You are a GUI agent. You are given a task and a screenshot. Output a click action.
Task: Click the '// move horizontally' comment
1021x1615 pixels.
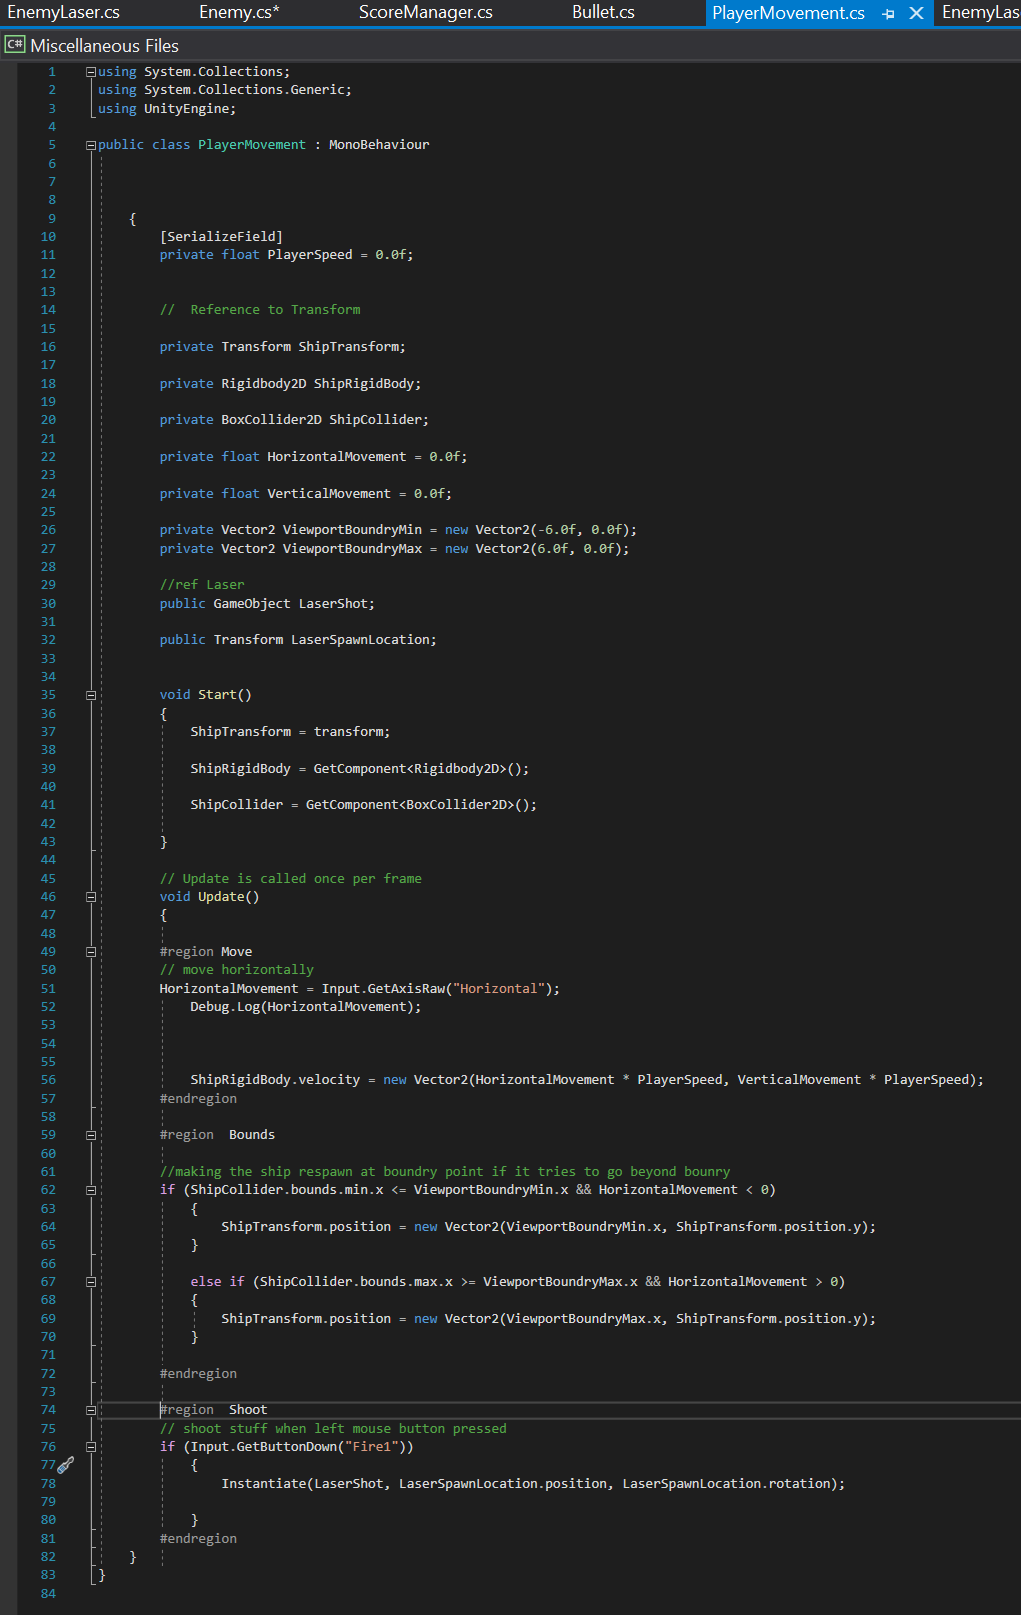pos(237,970)
